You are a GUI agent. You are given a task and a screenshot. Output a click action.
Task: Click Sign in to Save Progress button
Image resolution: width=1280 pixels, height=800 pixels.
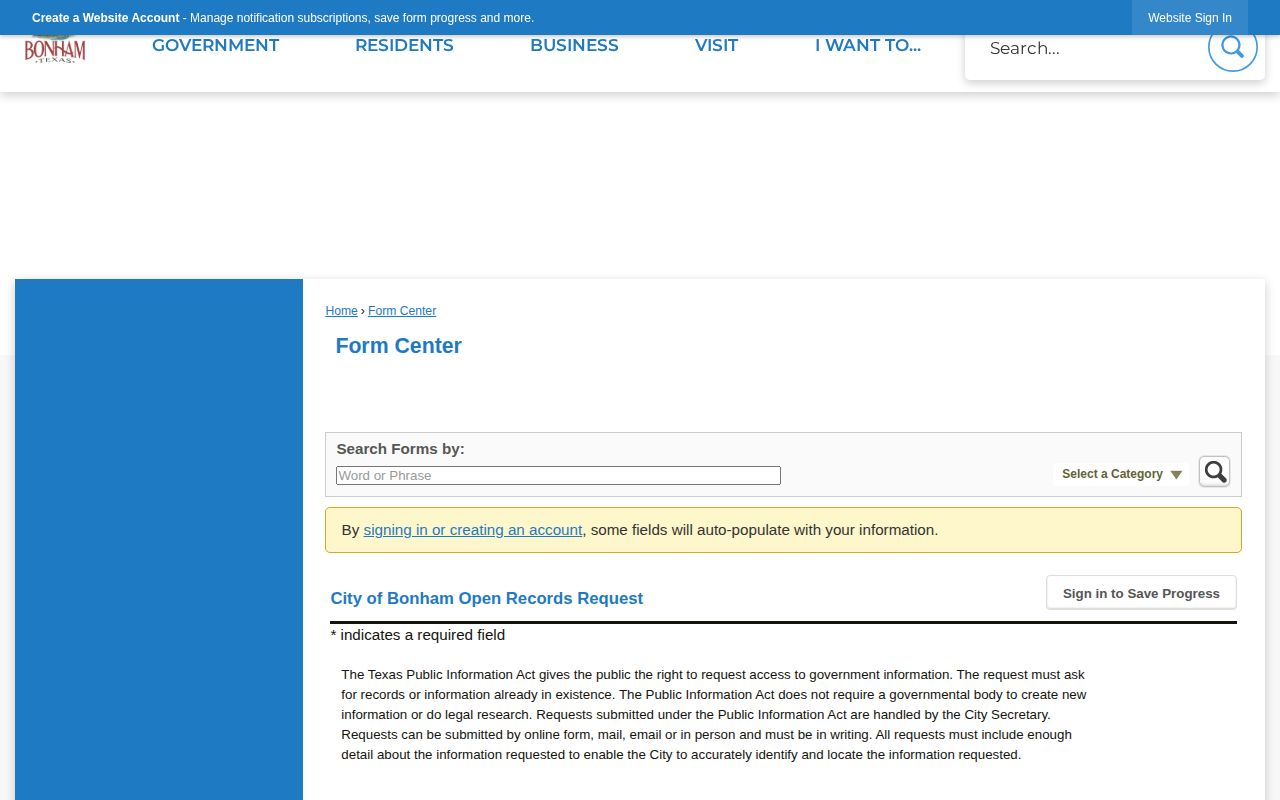pos(1141,593)
